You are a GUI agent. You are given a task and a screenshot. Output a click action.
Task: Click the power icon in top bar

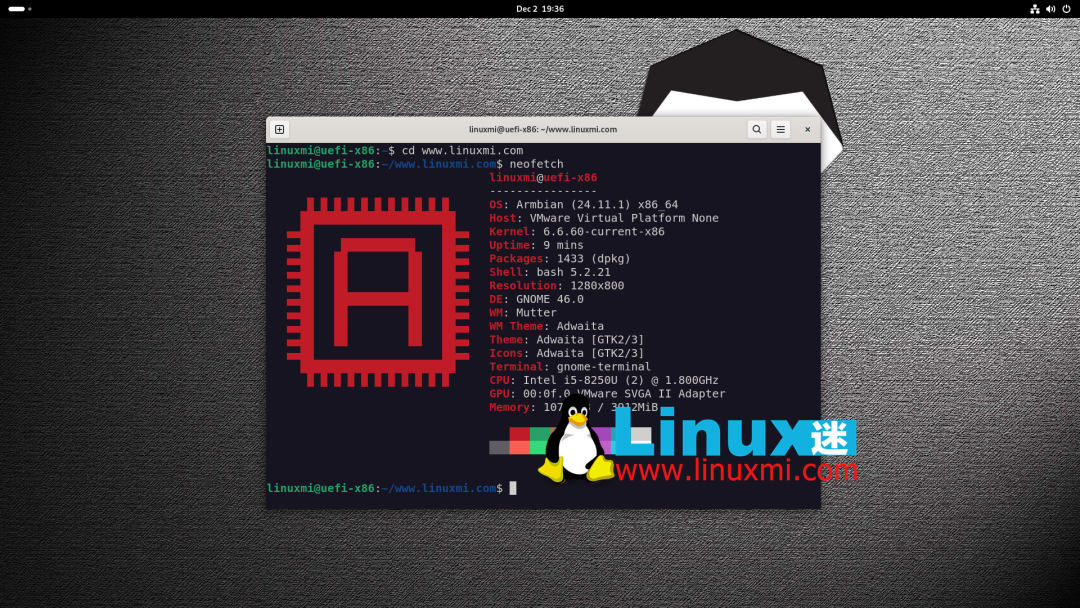click(x=1066, y=9)
